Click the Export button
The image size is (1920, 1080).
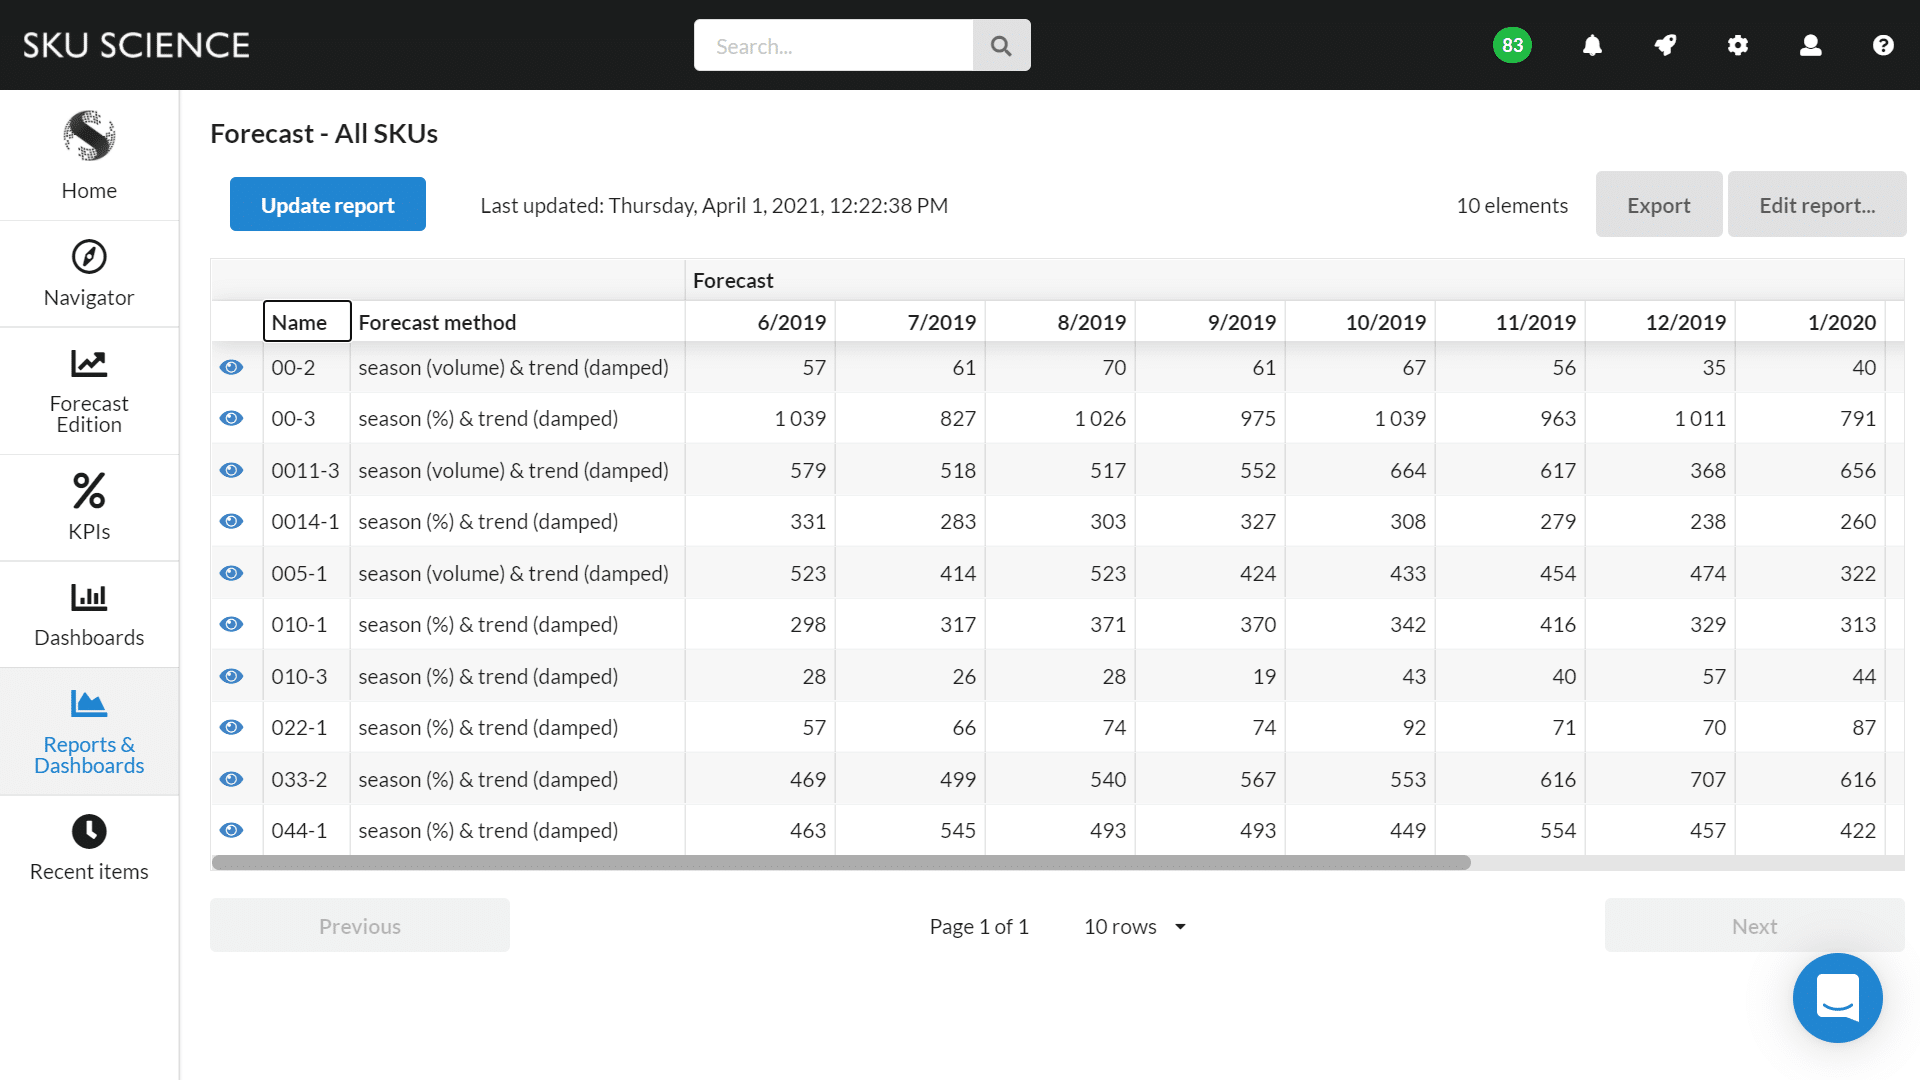coord(1658,205)
